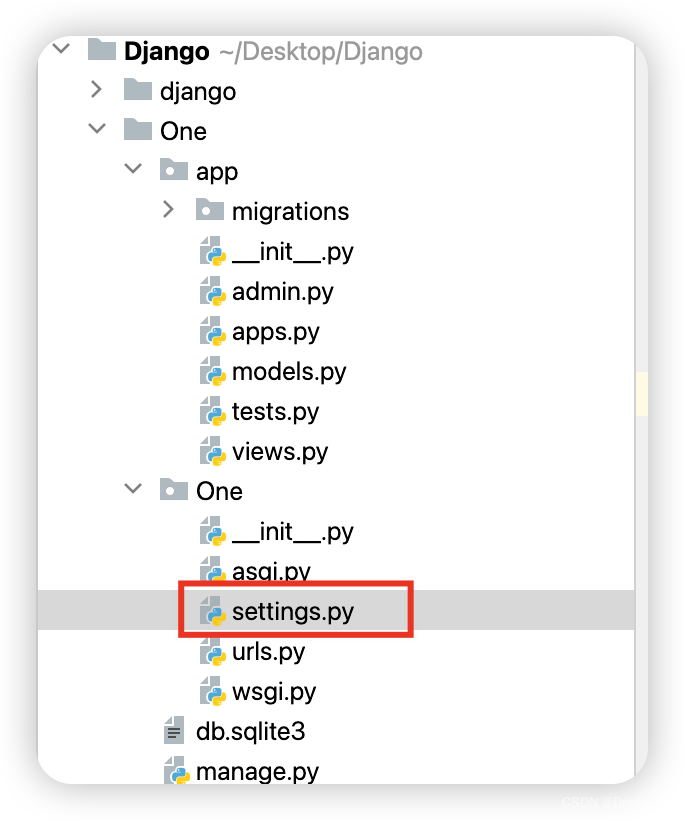
Task: Click the wsgi.py Python icon
Action: click(213, 691)
